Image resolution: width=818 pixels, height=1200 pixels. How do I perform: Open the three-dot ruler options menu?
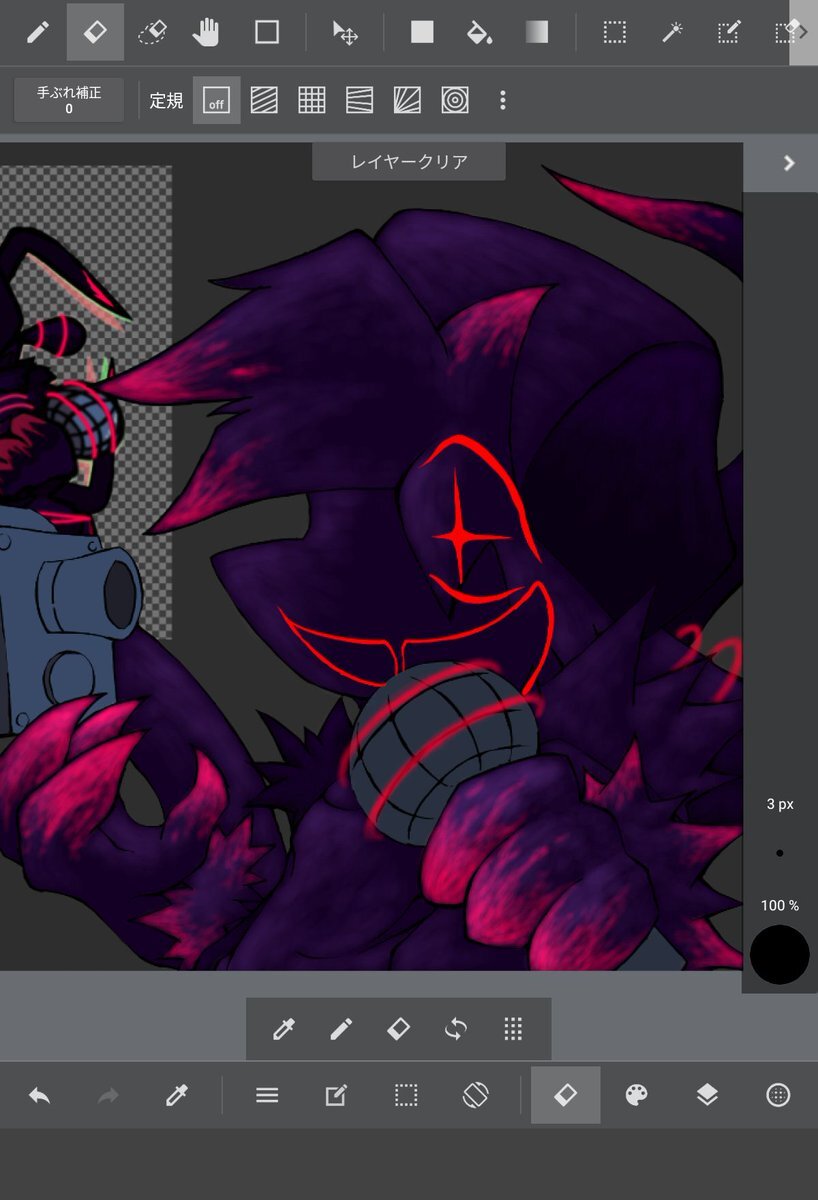pos(502,100)
